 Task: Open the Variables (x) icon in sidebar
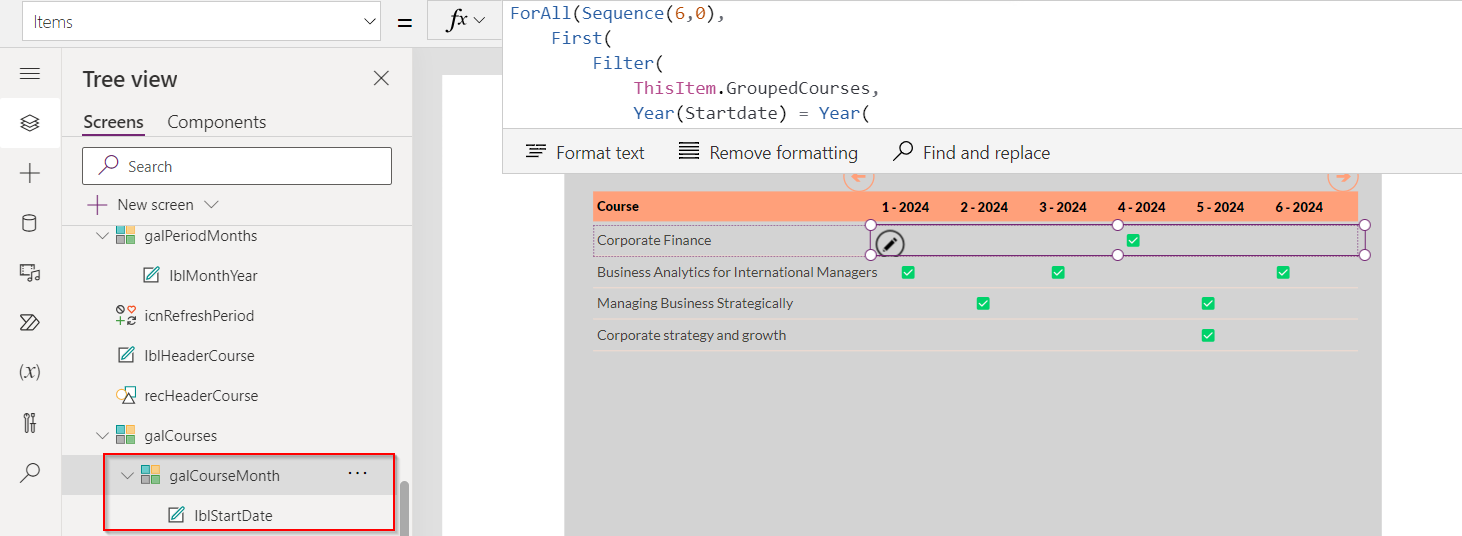(30, 372)
